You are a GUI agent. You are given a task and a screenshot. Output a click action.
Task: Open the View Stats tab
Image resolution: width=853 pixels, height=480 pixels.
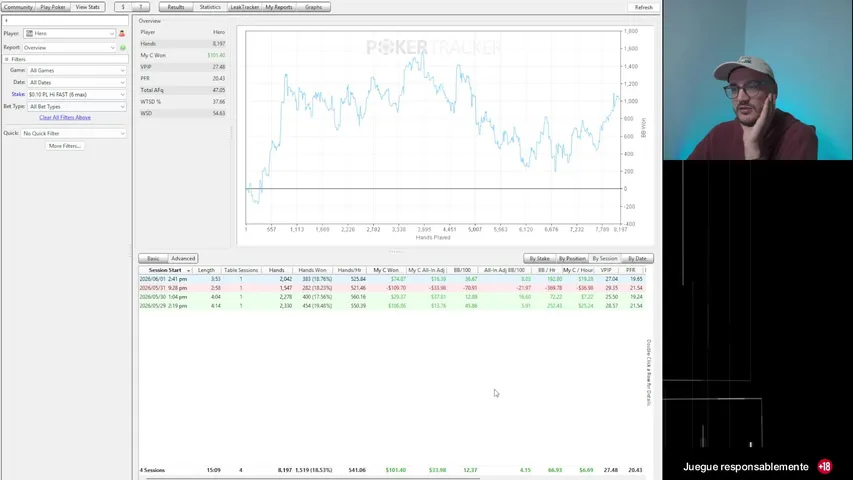[88, 7]
